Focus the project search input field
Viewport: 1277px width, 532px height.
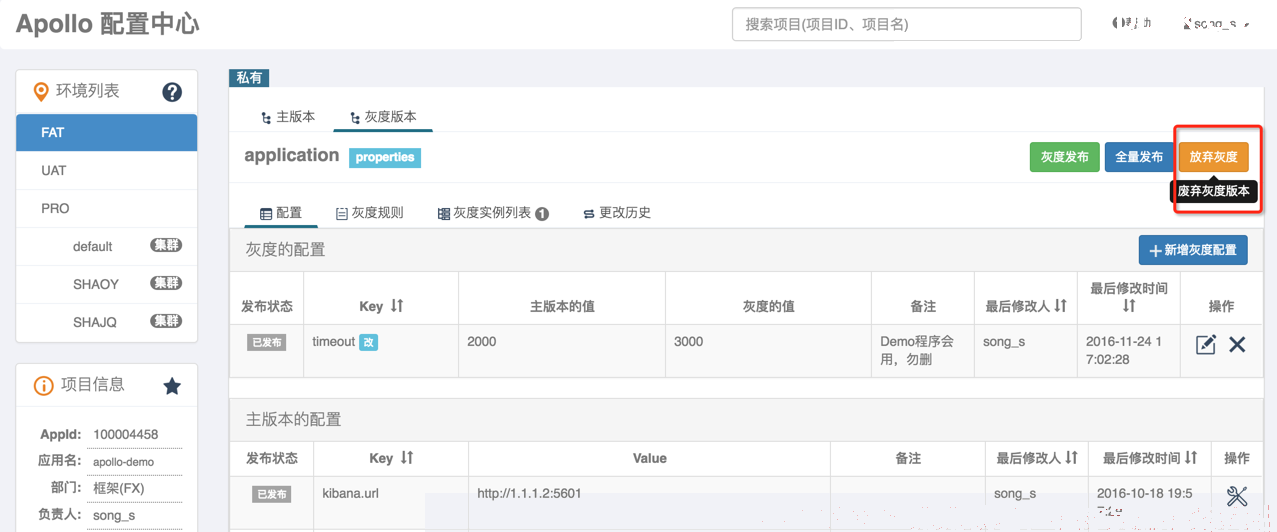pos(907,24)
